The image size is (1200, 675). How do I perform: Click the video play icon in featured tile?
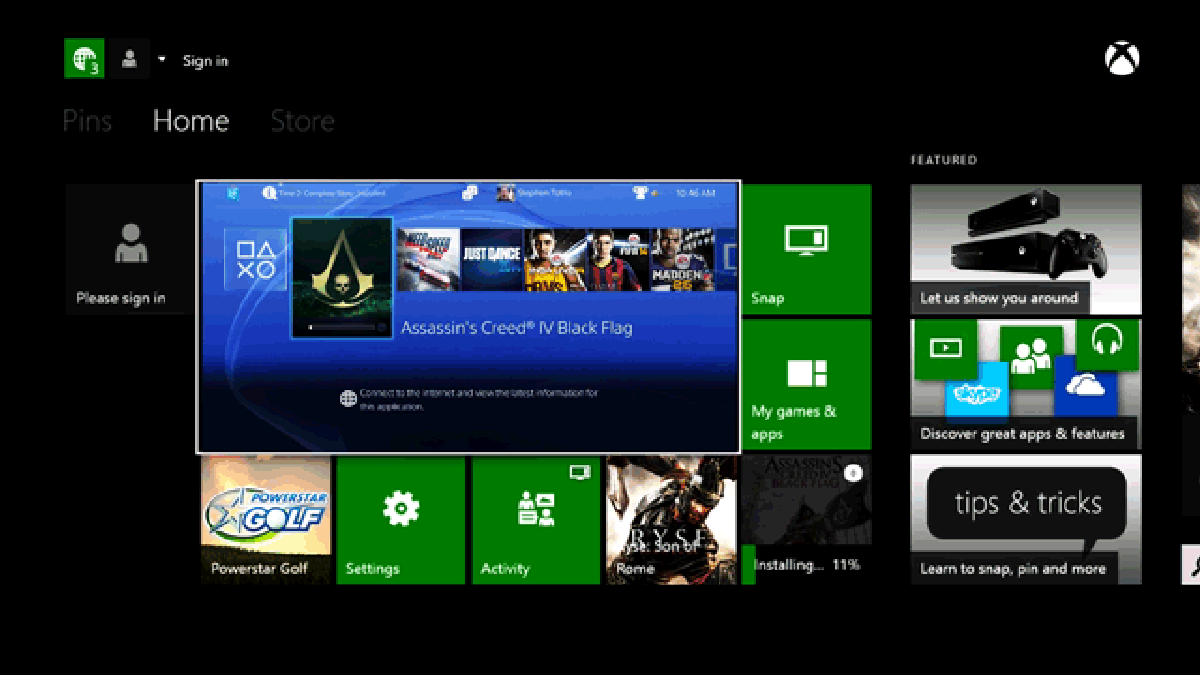tap(945, 348)
